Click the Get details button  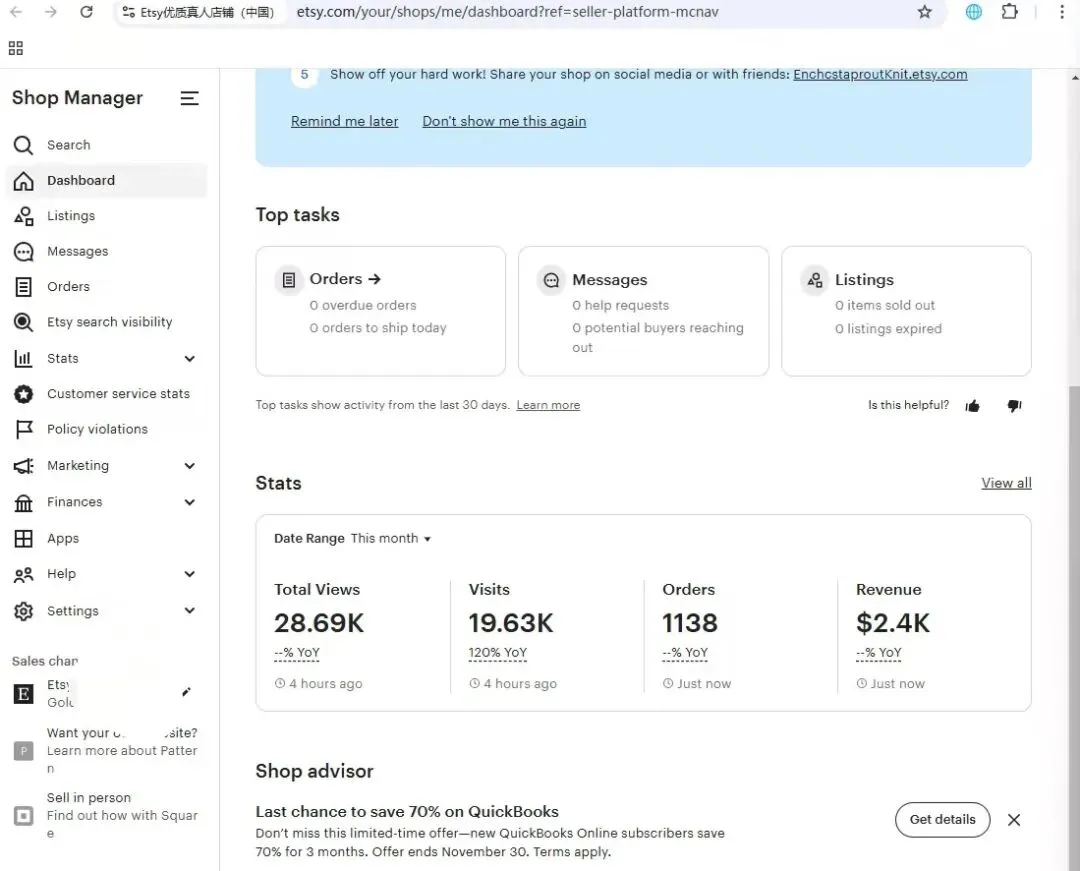942,820
